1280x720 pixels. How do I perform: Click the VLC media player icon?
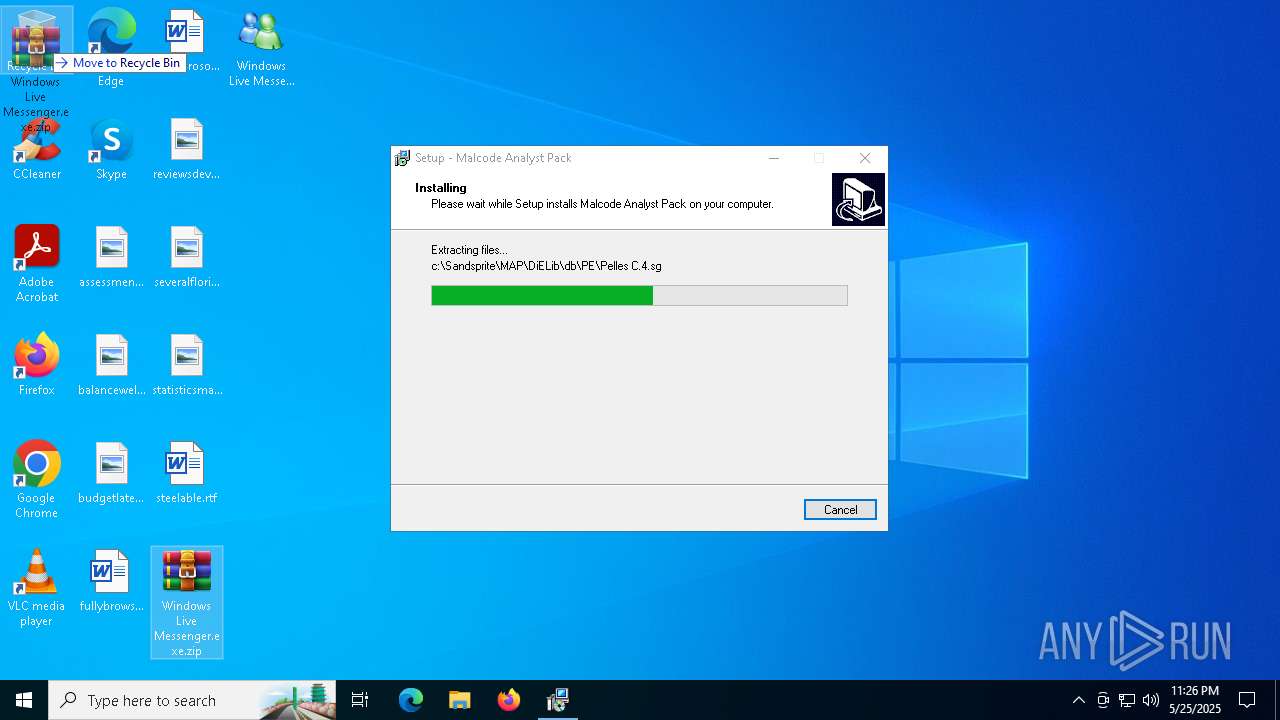(37, 588)
